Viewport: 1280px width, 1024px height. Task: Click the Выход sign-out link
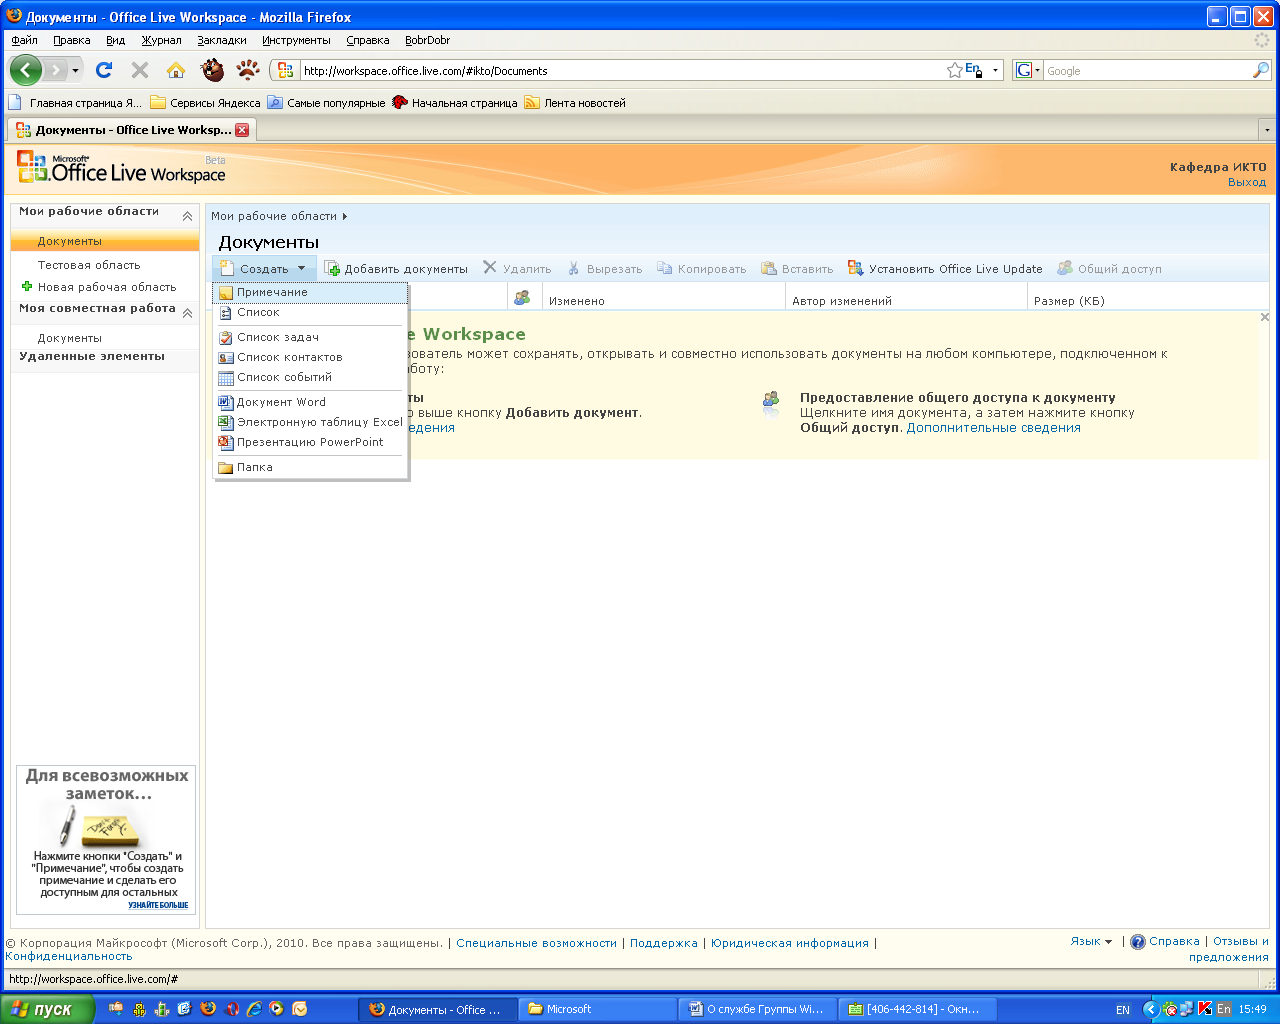click(x=1247, y=182)
